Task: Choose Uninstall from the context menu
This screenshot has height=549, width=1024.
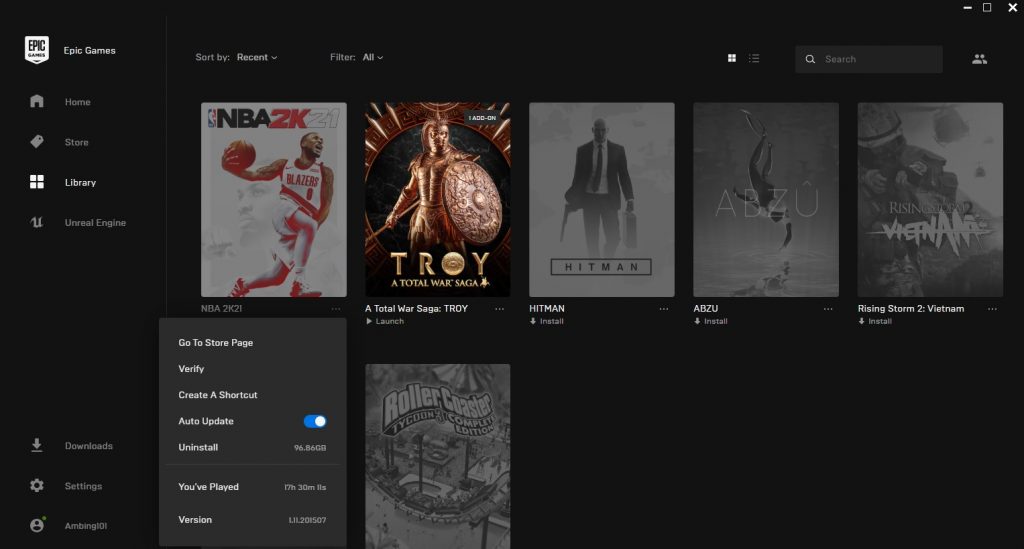Action: [x=198, y=447]
